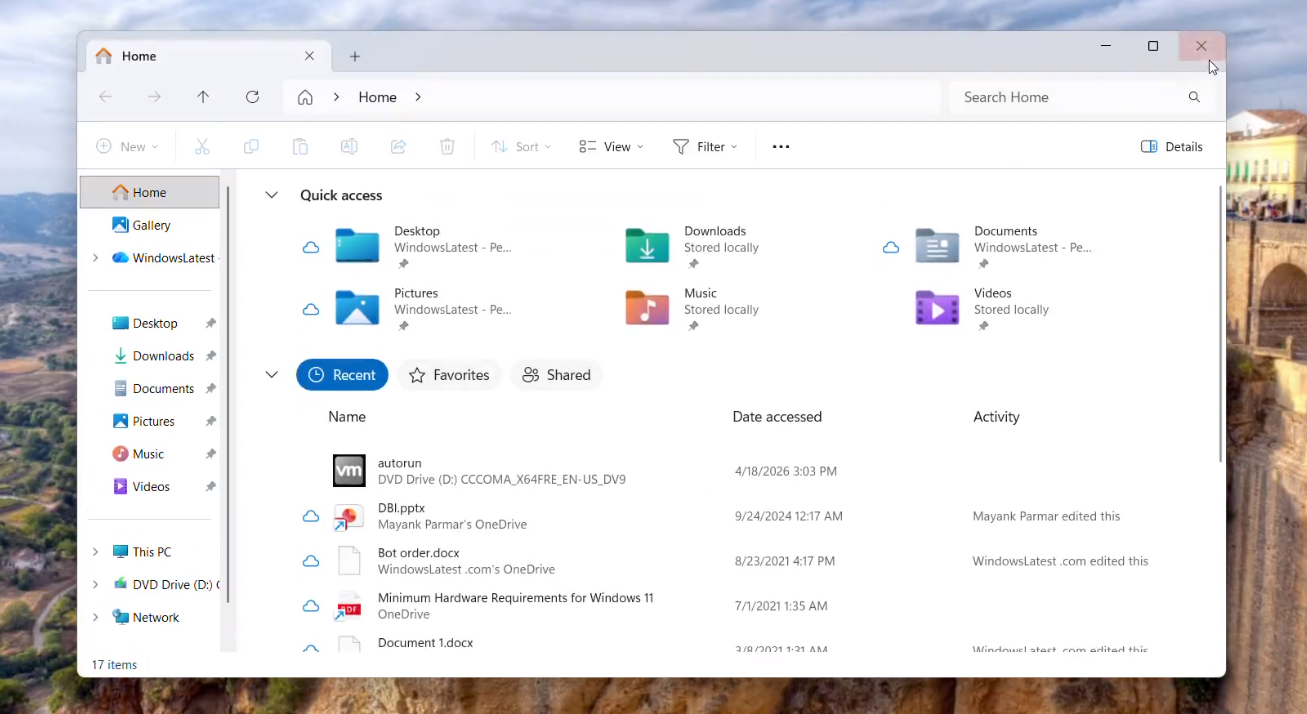The width and height of the screenshot is (1307, 714).
Task: Select Home in navigation pane
Action: pyautogui.click(x=150, y=192)
